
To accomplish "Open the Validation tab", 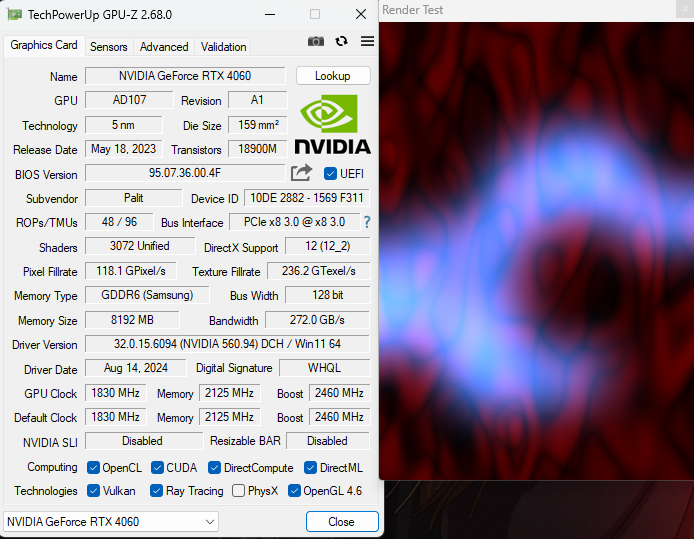I will point(223,47).
